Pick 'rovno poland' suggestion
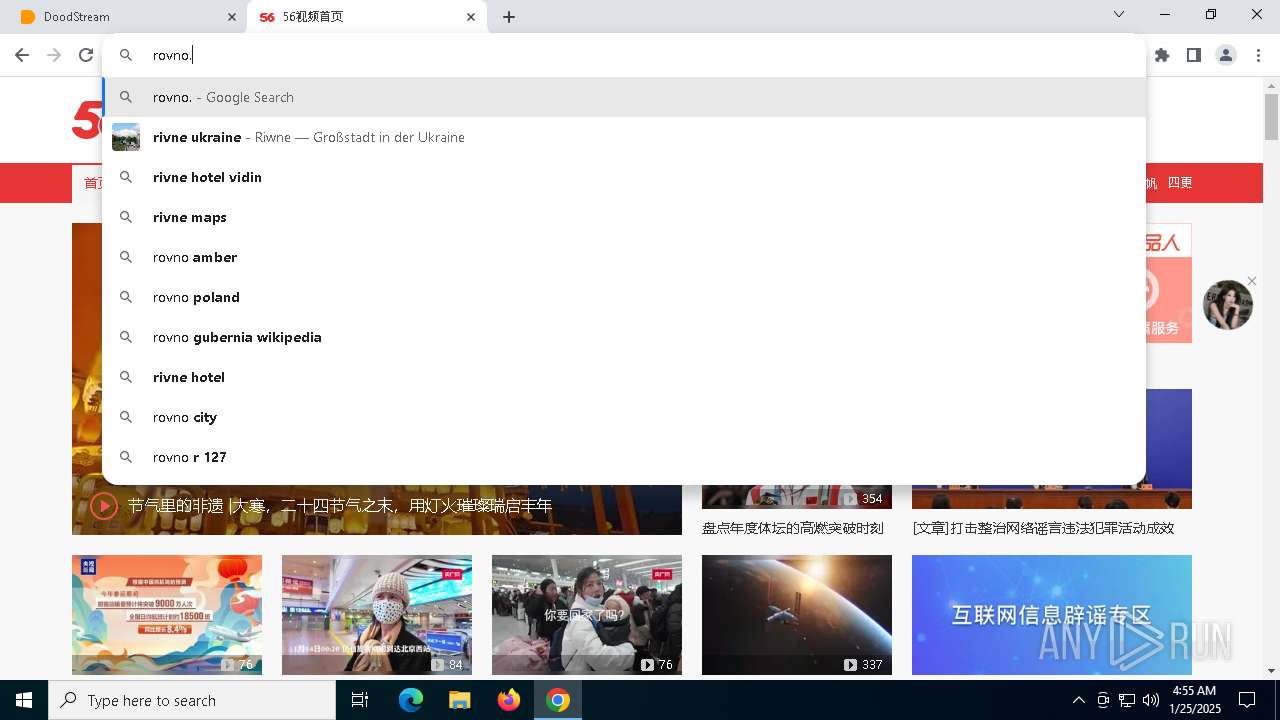 624,297
